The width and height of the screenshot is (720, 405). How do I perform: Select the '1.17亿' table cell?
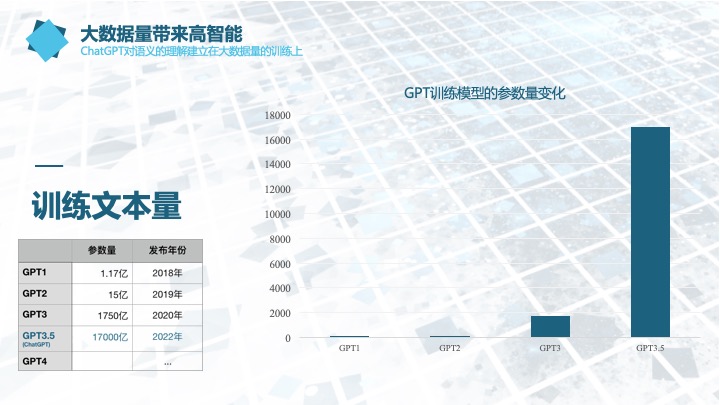click(x=102, y=273)
